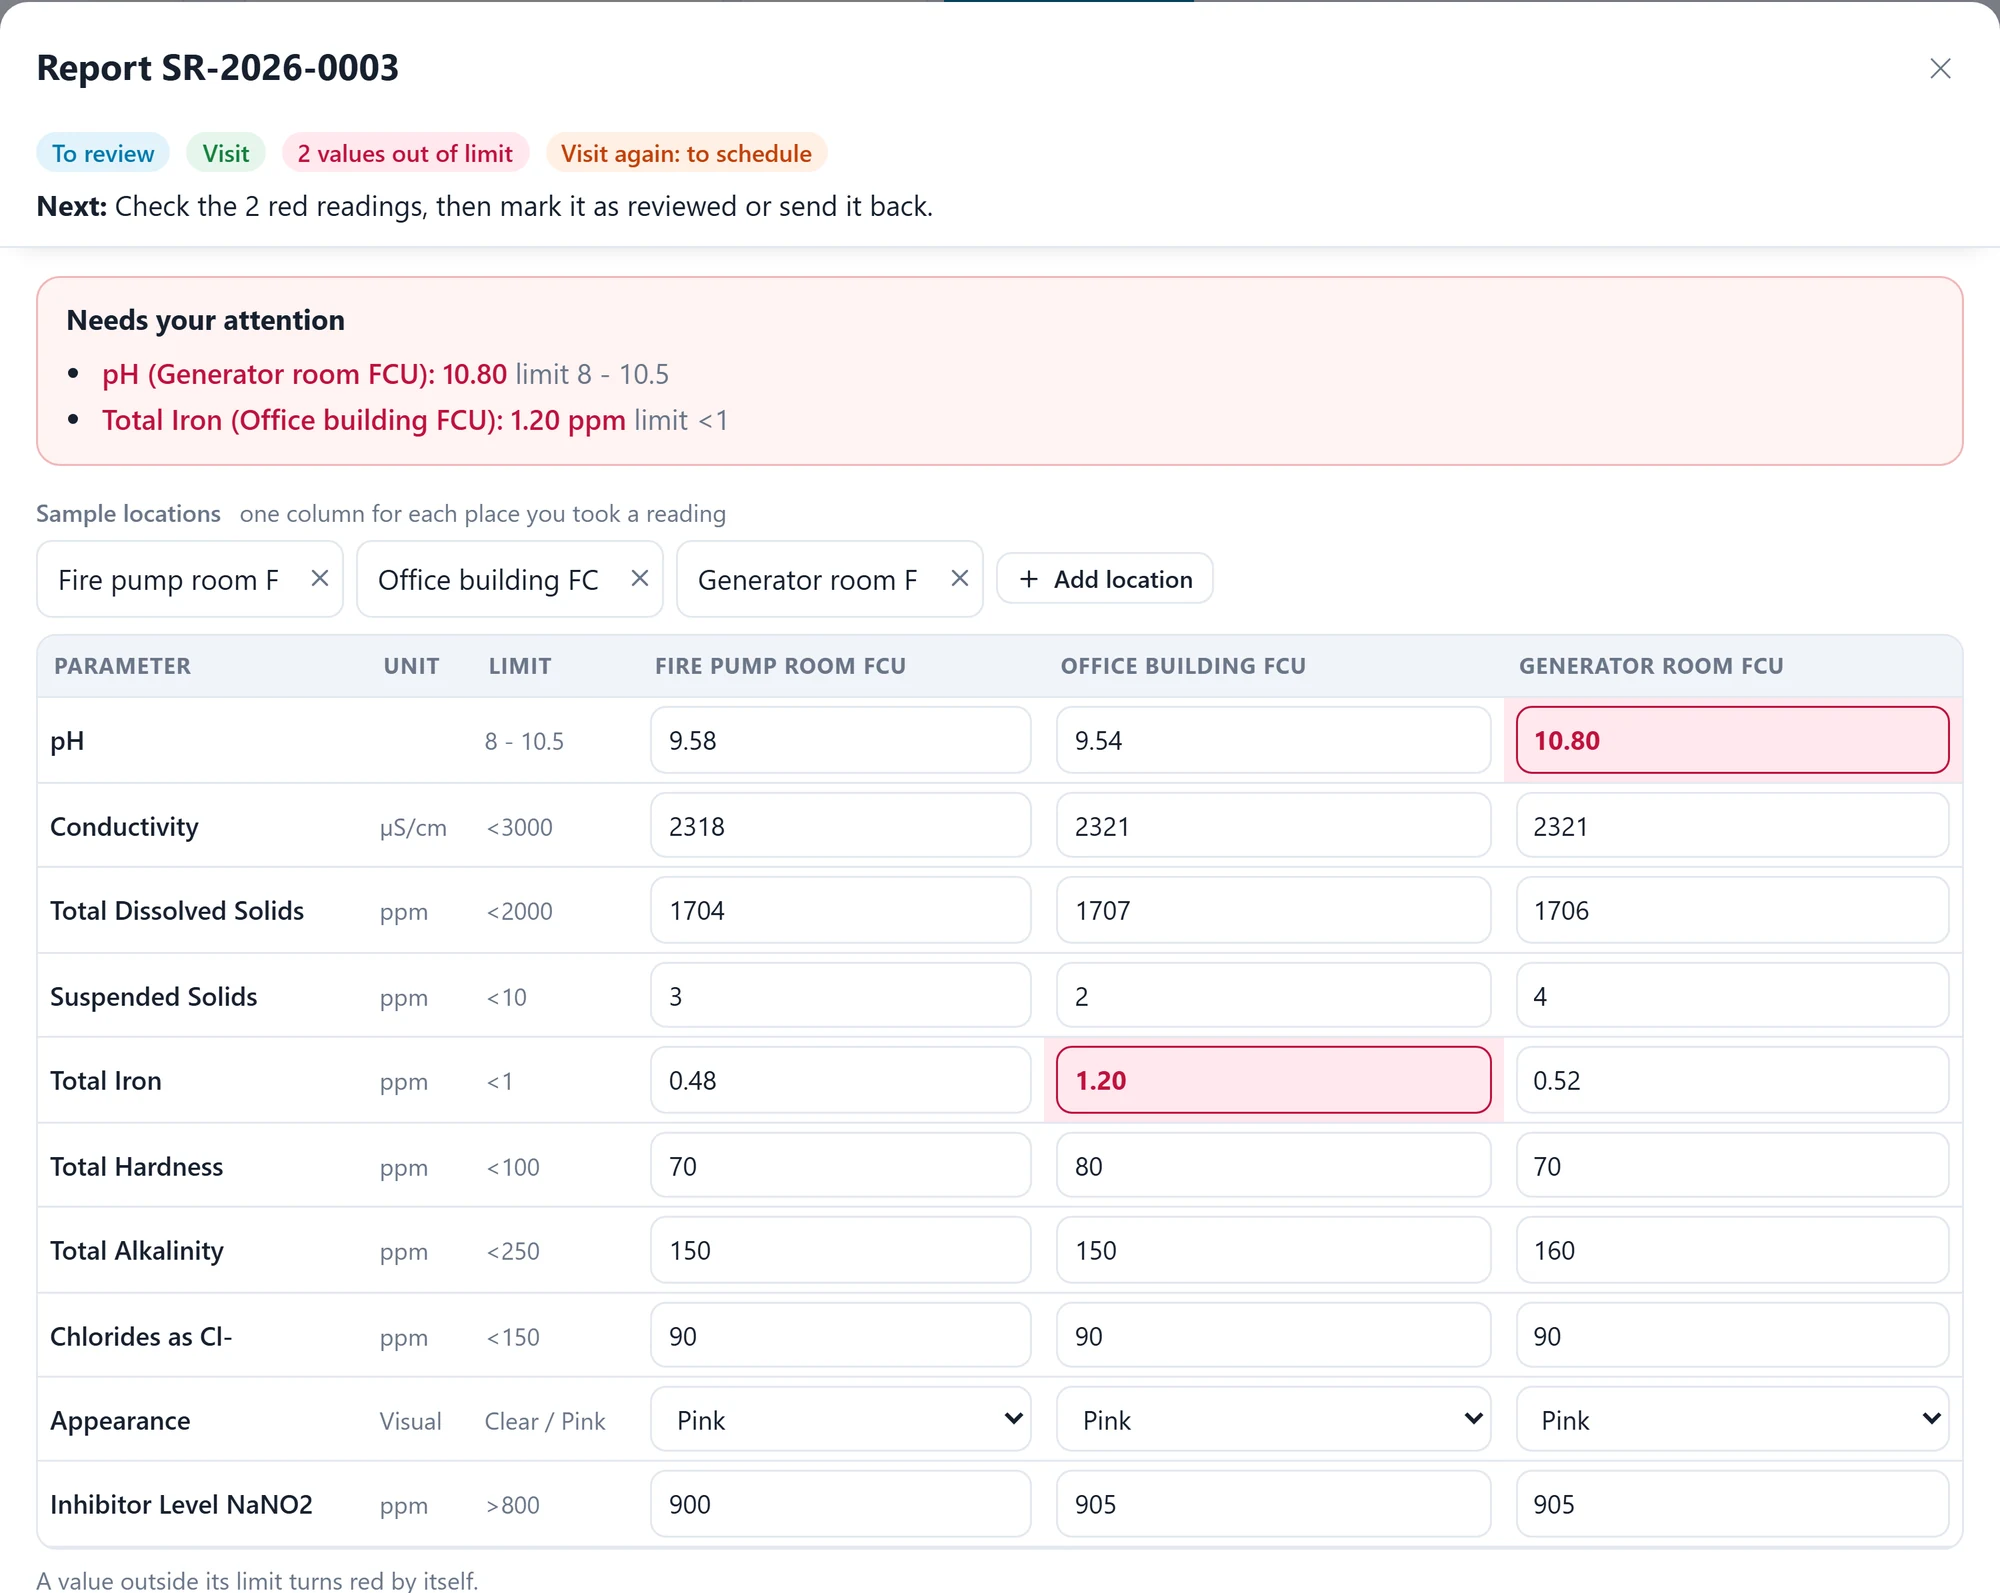
Task: Edit Total Hardness 70 for Fire Pump Room
Action: [840, 1166]
